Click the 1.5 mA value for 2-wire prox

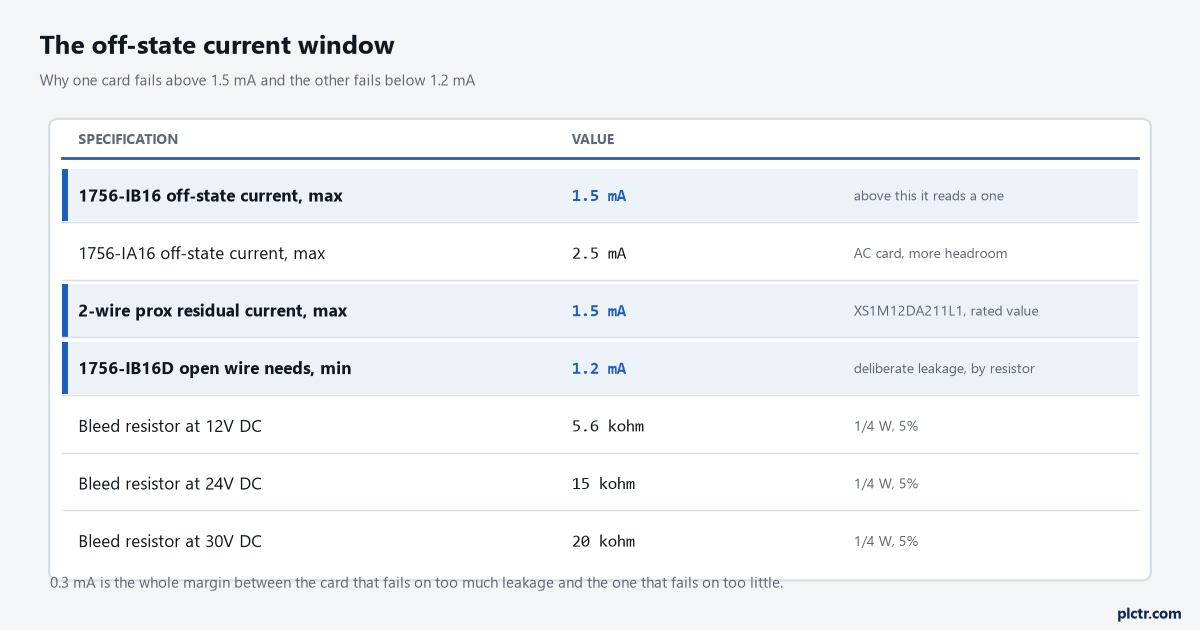(599, 311)
